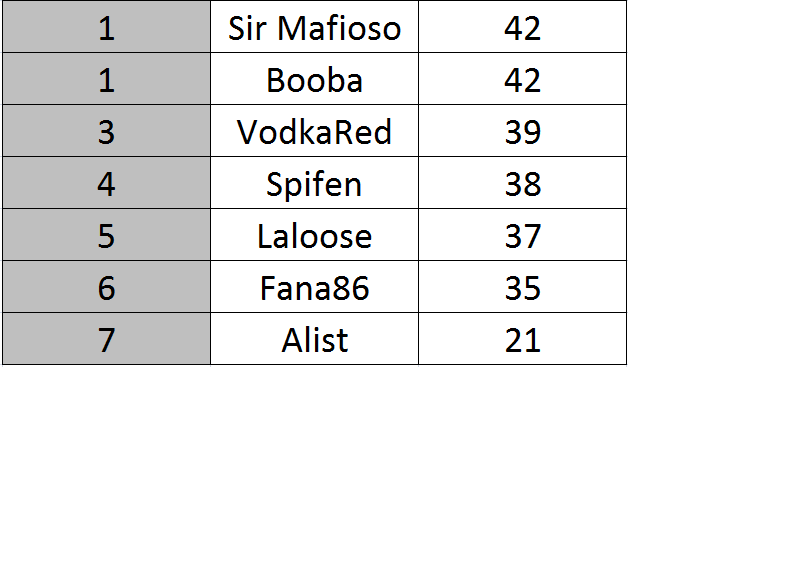
Task: Click Booba's score of 42
Action: 522,79
